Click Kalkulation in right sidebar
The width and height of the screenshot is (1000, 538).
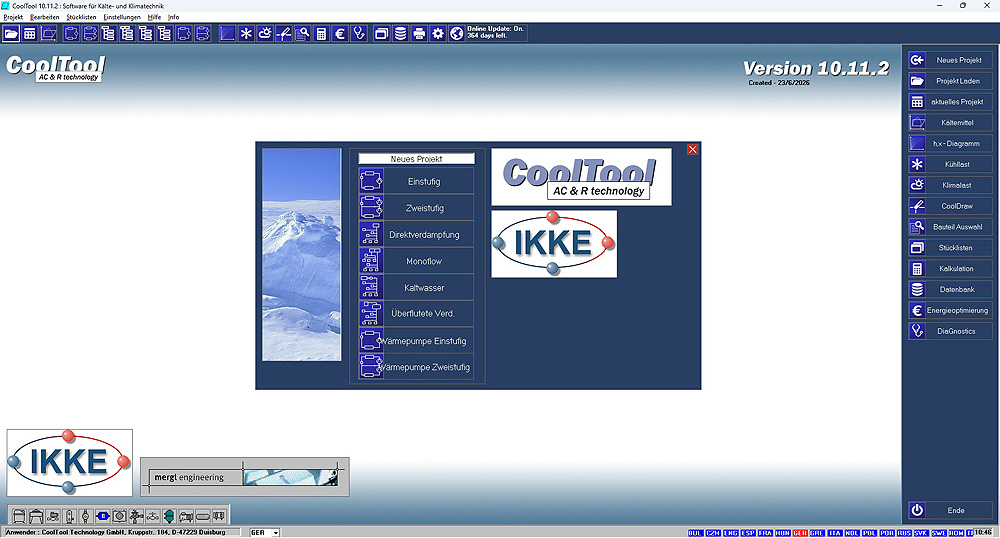click(950, 268)
